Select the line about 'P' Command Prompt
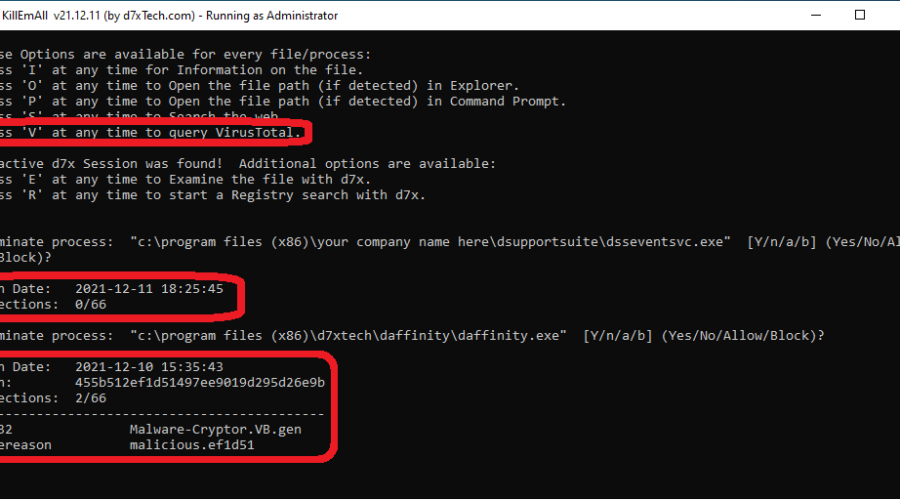Viewport: 900px width, 500px height. coord(283,101)
